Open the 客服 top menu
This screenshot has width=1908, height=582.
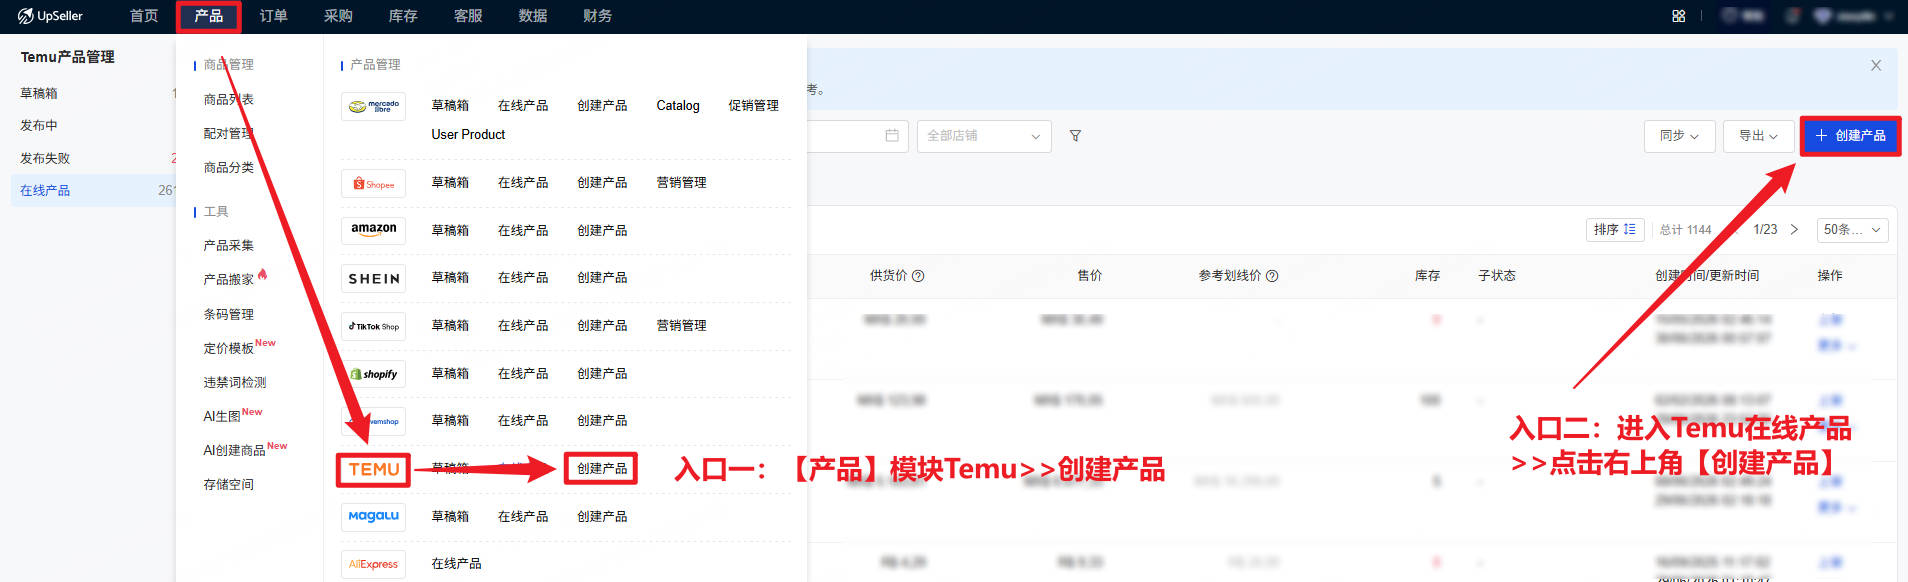468,16
